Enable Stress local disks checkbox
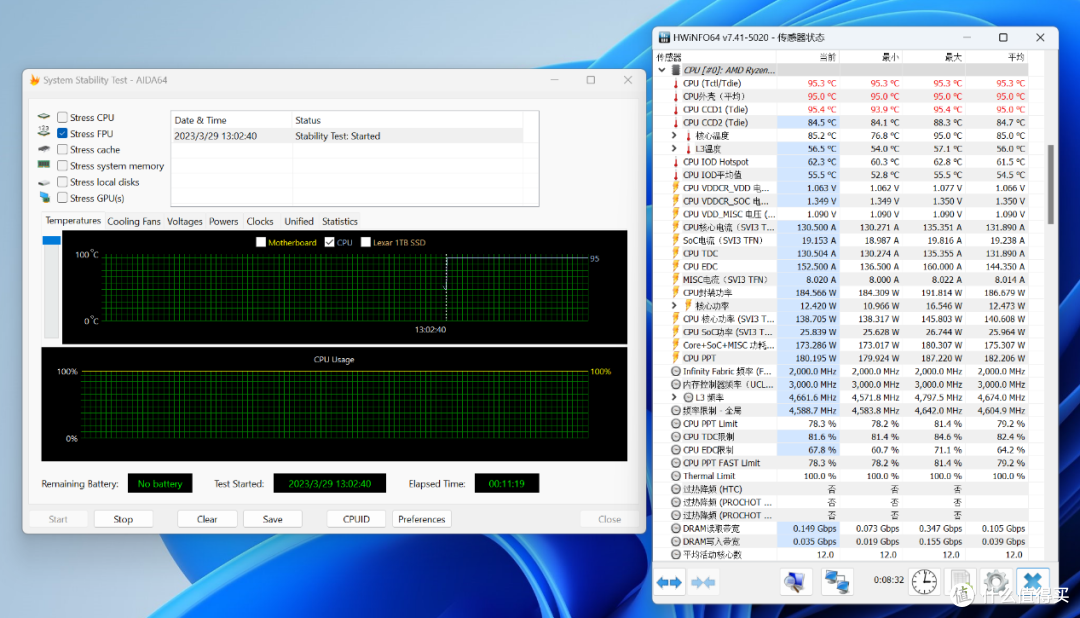Screen dimensions: 1080x618 pos(62,182)
